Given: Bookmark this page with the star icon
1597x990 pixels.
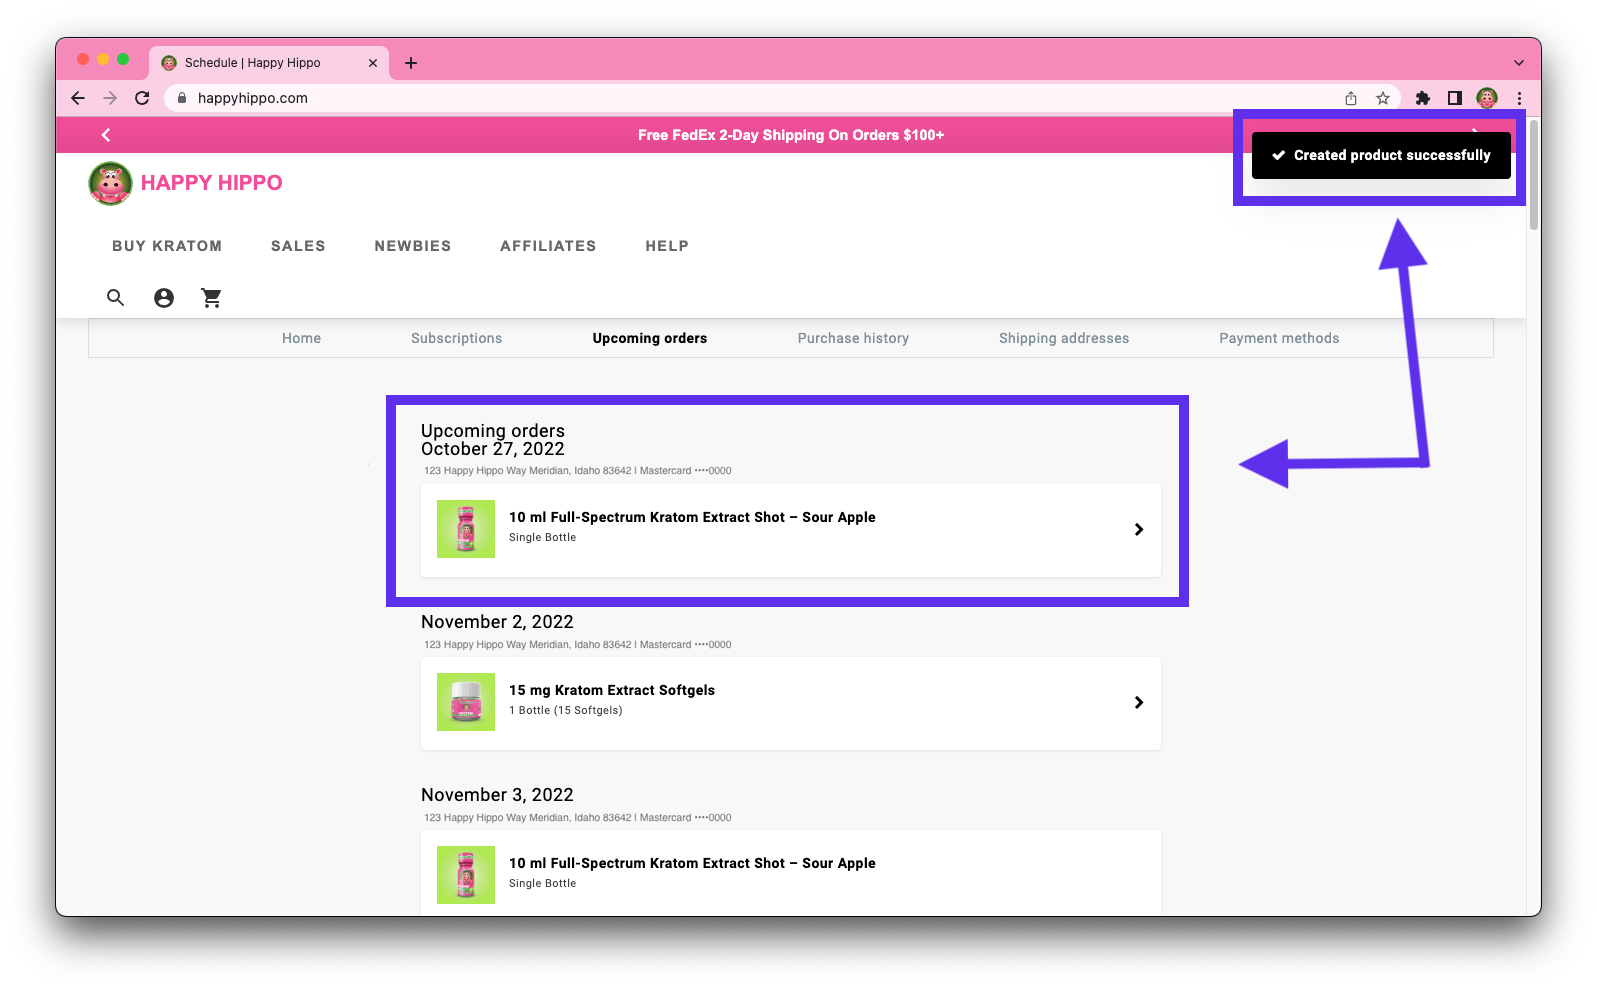Looking at the screenshot, I should click(1383, 98).
